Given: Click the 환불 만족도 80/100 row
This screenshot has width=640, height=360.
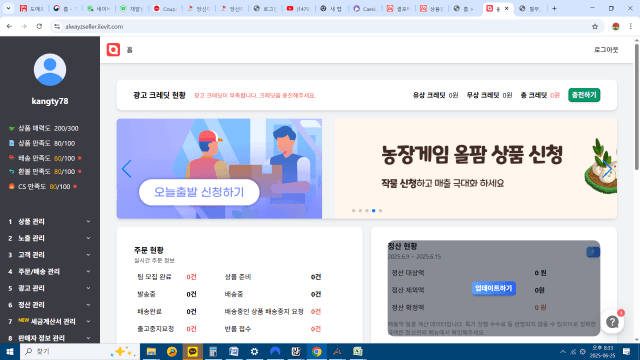Looking at the screenshot, I should click(x=45, y=172).
